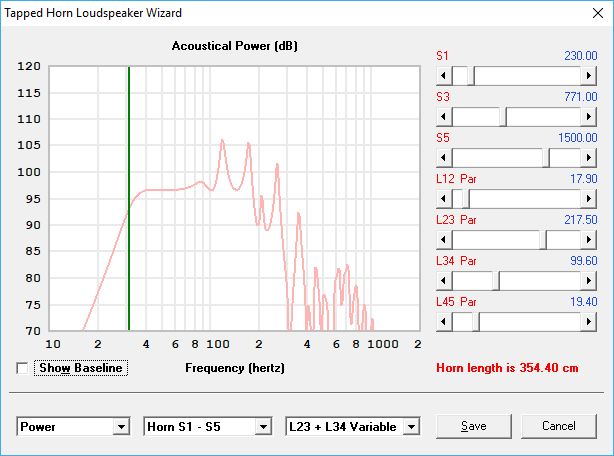This screenshot has width=614, height=456.
Task: Click the Save button
Action: [x=474, y=426]
